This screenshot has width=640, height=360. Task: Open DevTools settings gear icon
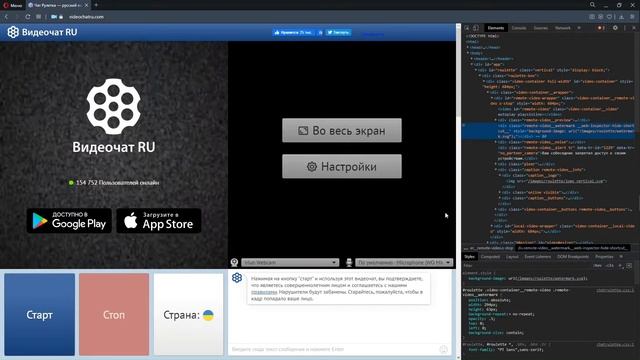[x=615, y=28]
